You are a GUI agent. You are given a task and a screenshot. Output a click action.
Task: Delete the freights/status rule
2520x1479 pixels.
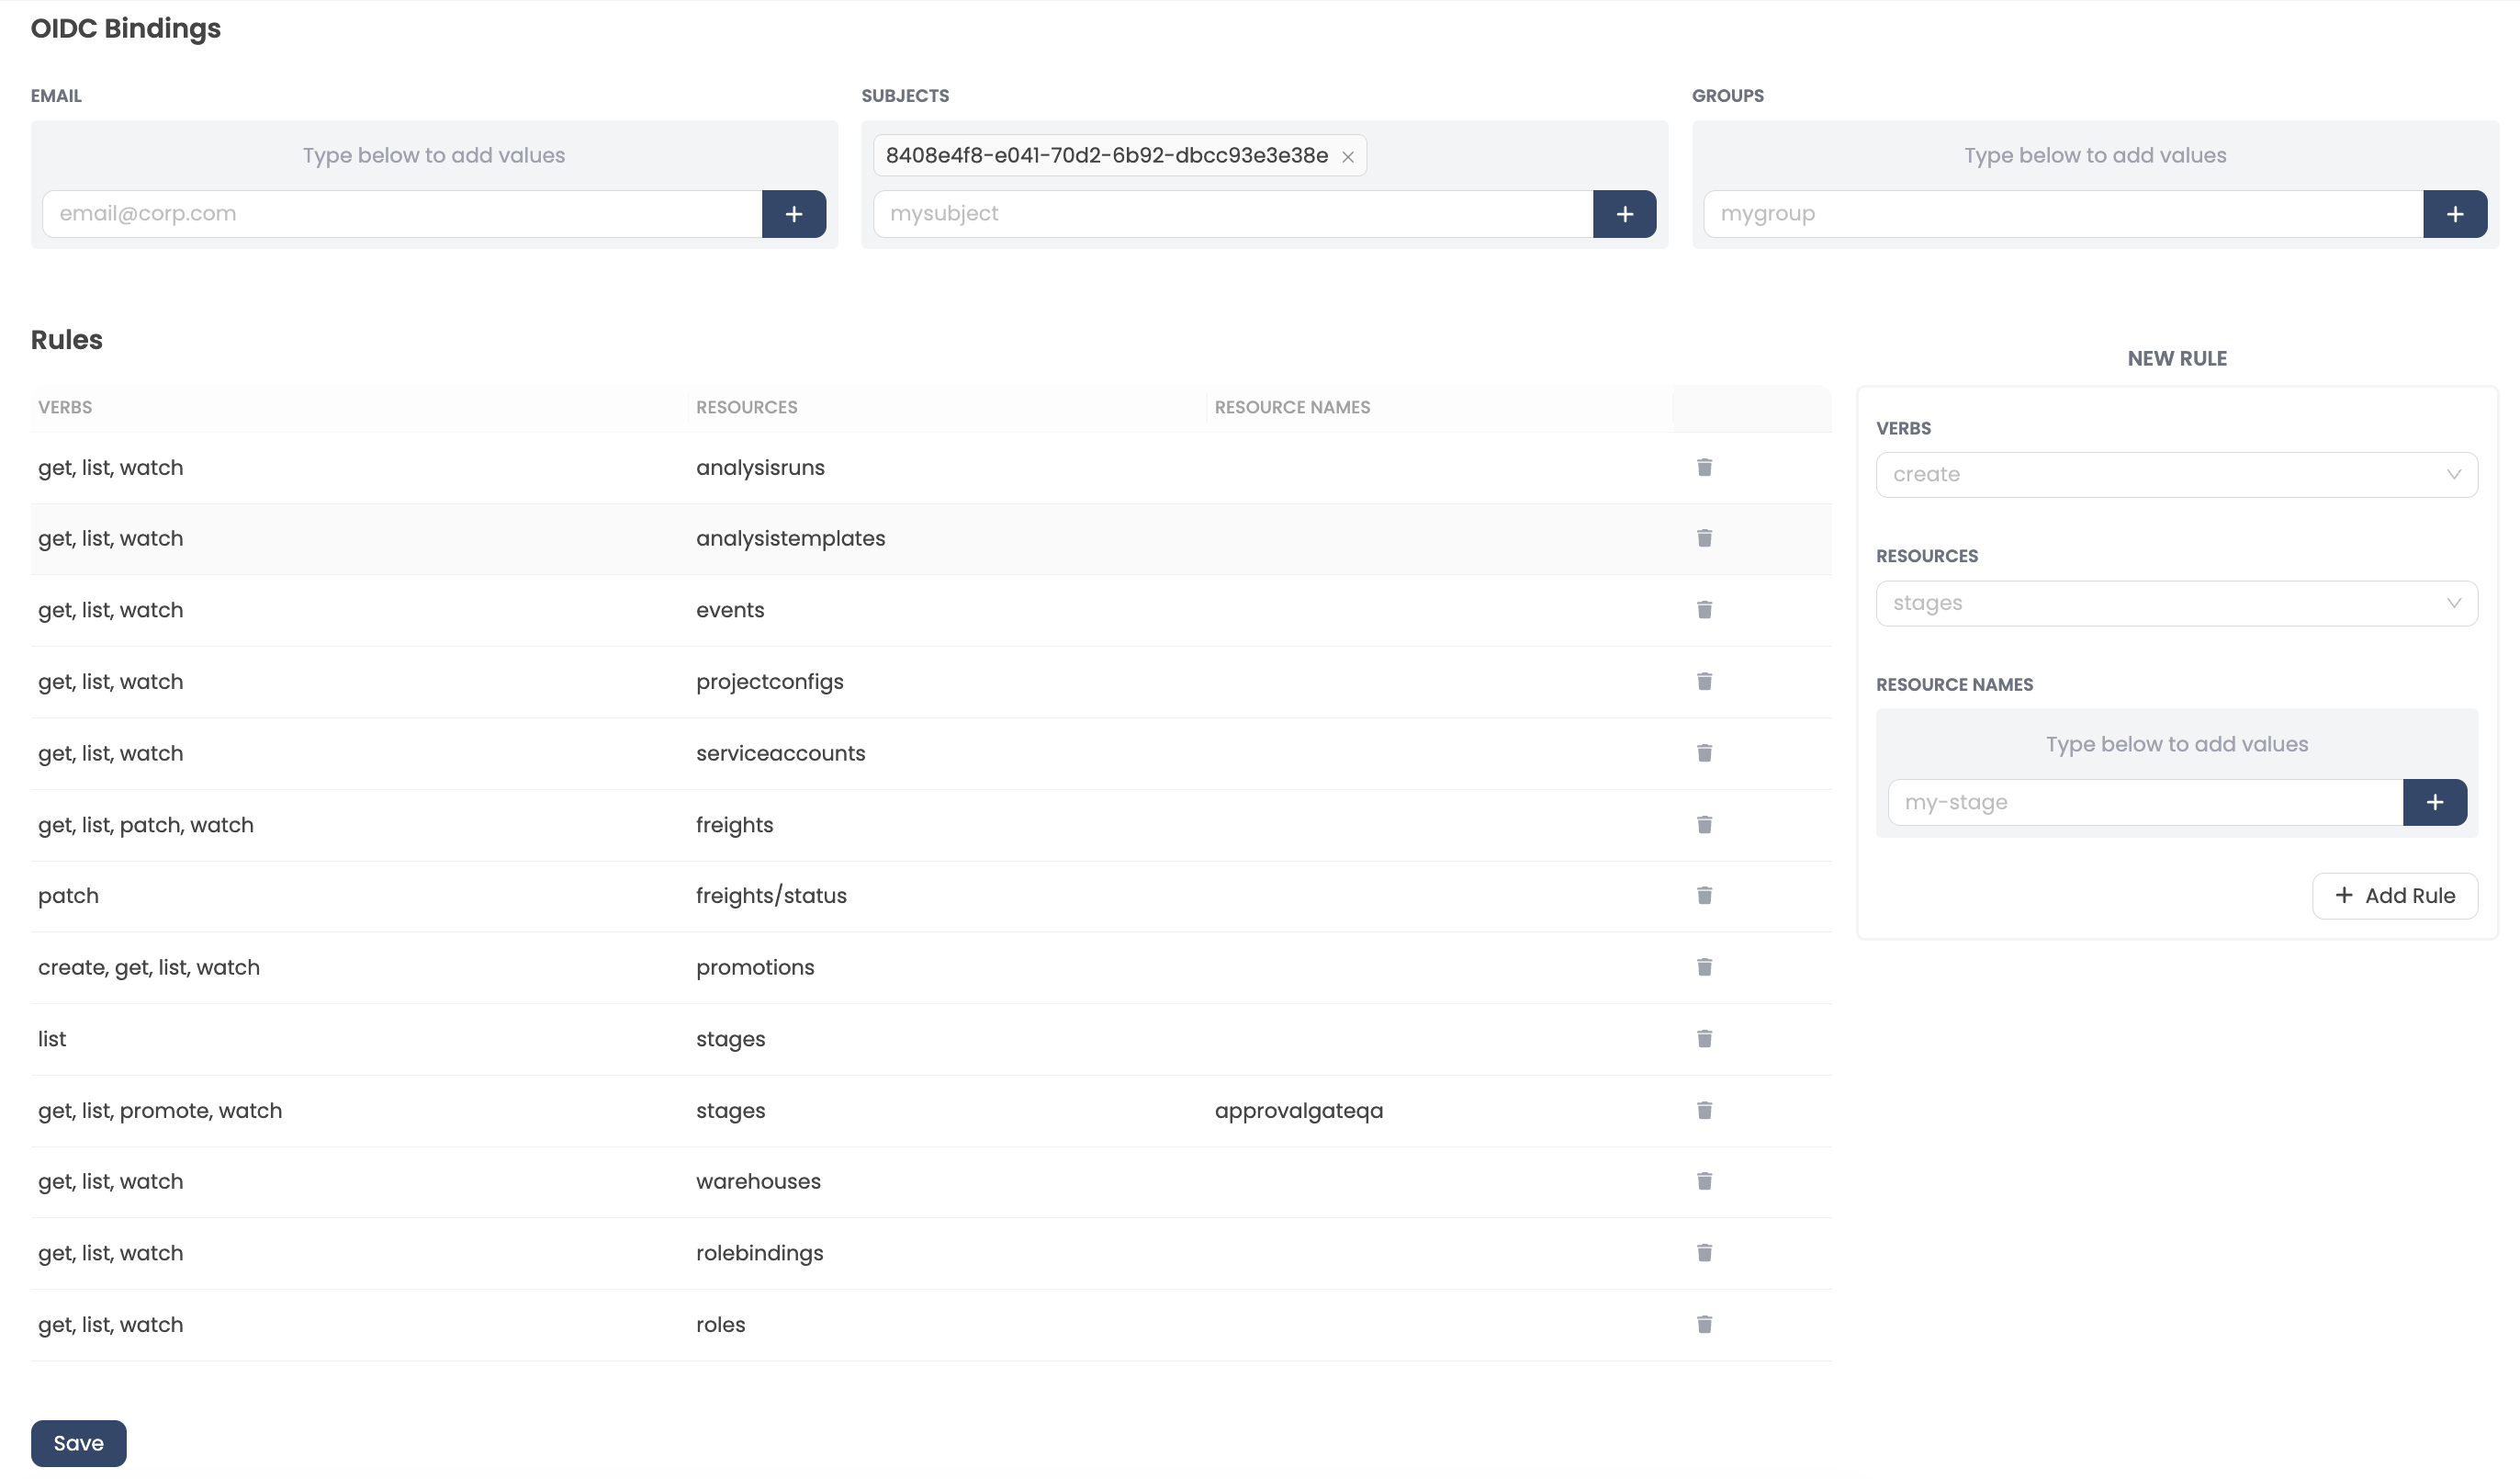(1704, 895)
